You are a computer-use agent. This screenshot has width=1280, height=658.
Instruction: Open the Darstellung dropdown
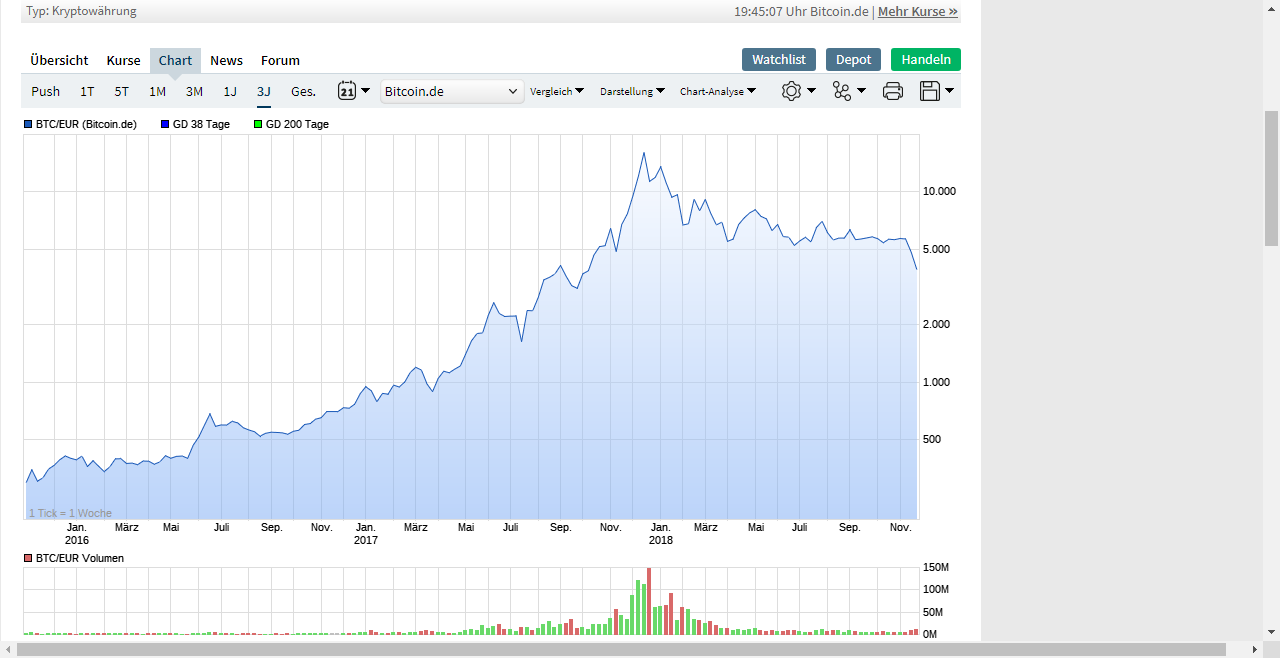(x=633, y=91)
